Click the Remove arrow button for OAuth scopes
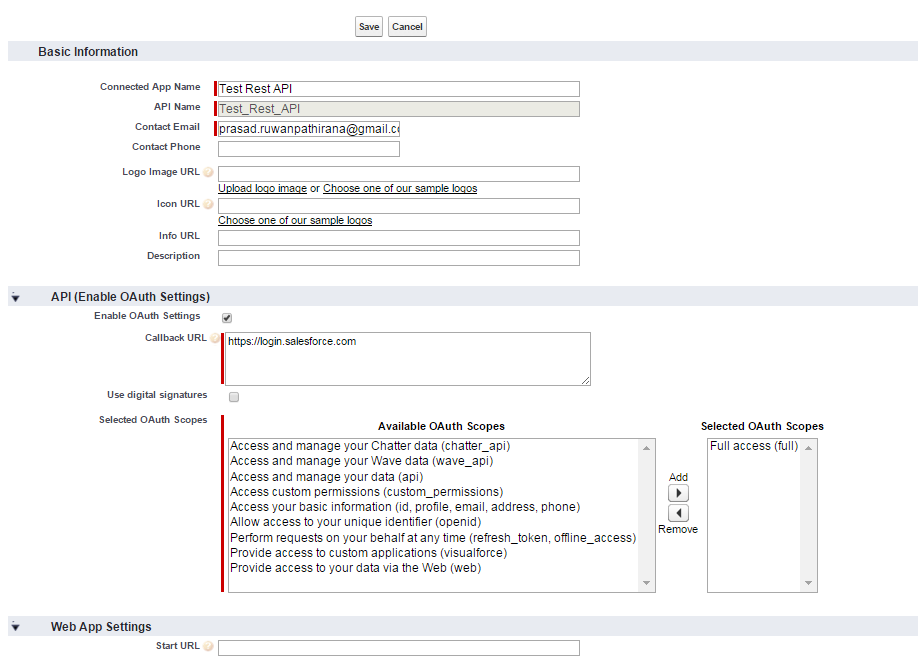This screenshot has width=918, height=656. [x=678, y=513]
